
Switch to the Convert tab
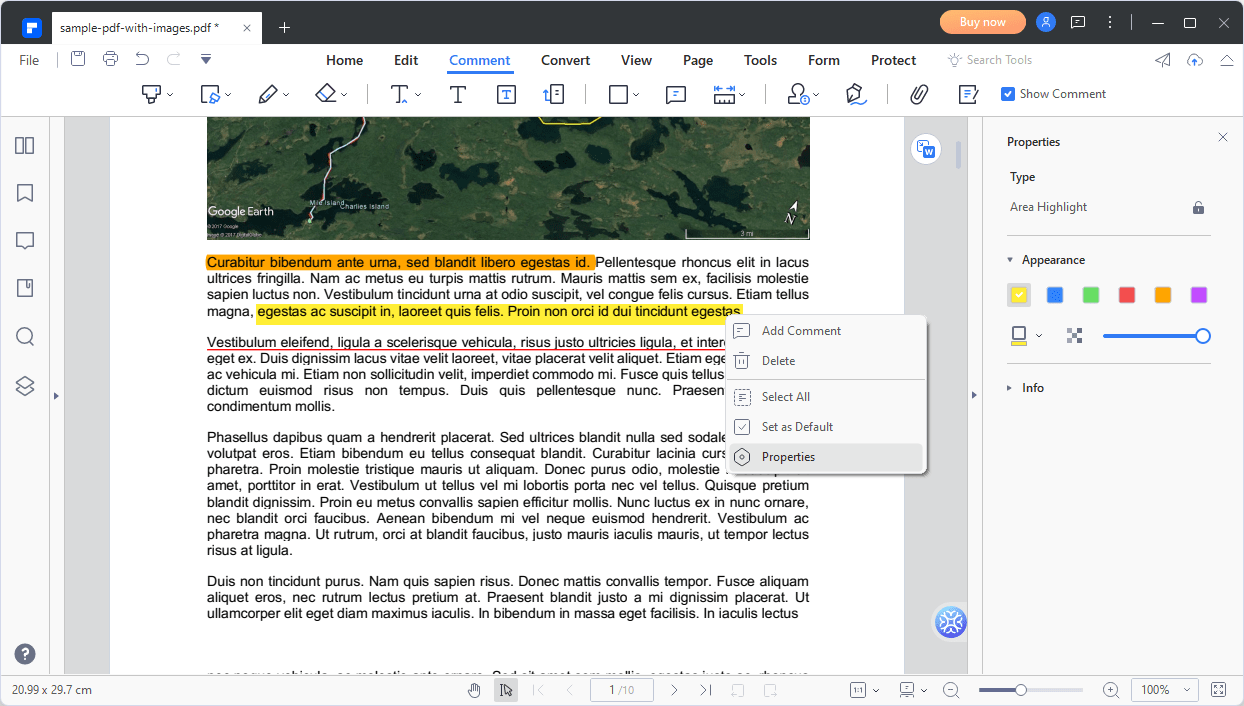pyautogui.click(x=566, y=60)
